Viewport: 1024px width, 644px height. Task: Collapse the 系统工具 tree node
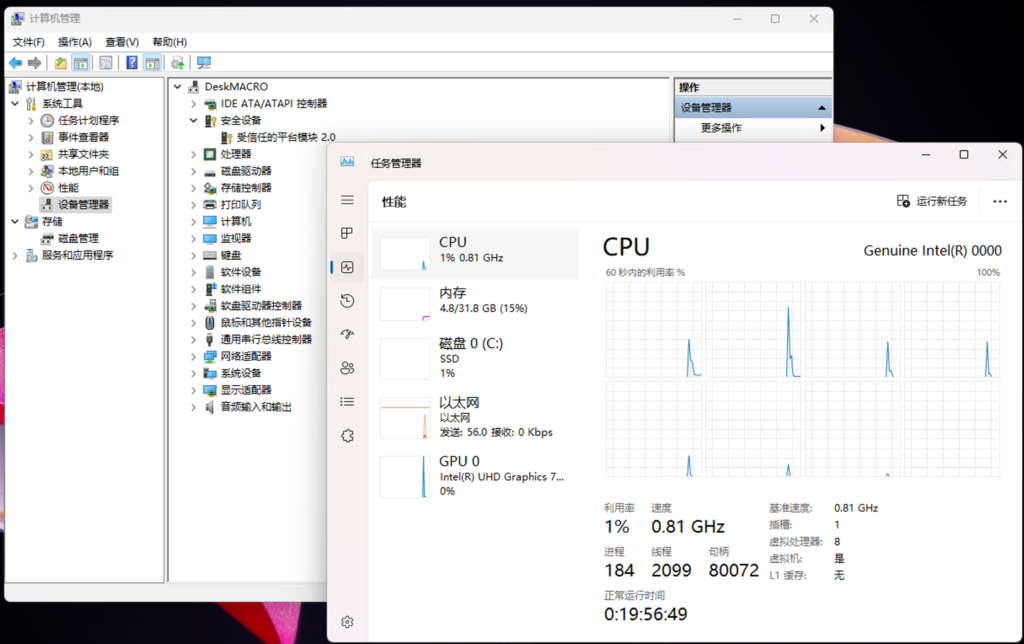tap(15, 103)
